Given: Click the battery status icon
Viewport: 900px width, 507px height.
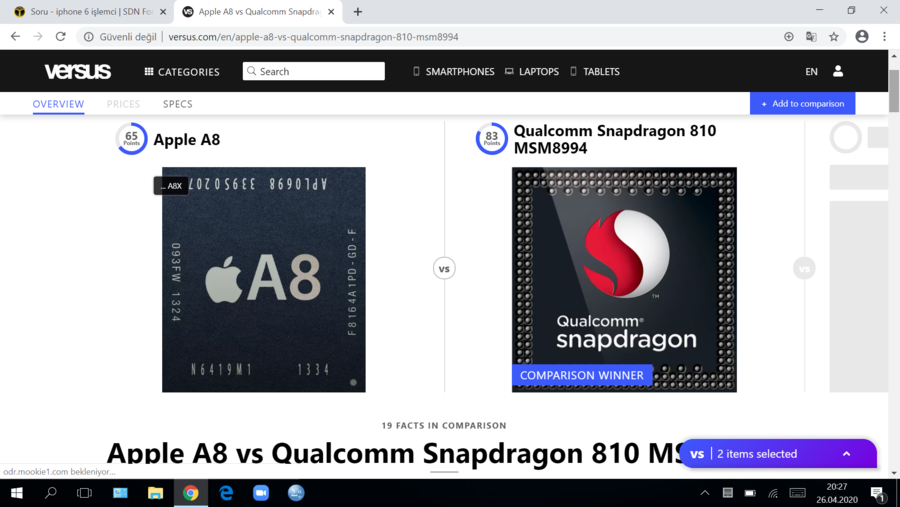Looking at the screenshot, I should (x=750, y=493).
